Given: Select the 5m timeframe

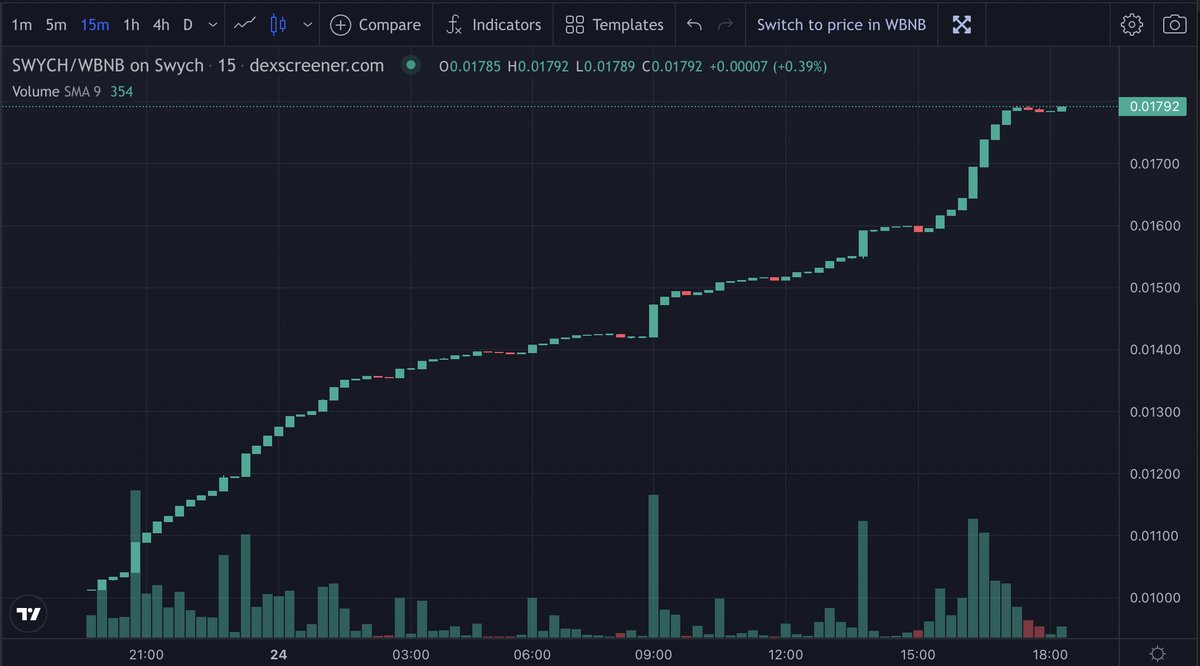Looking at the screenshot, I should click(x=56, y=24).
